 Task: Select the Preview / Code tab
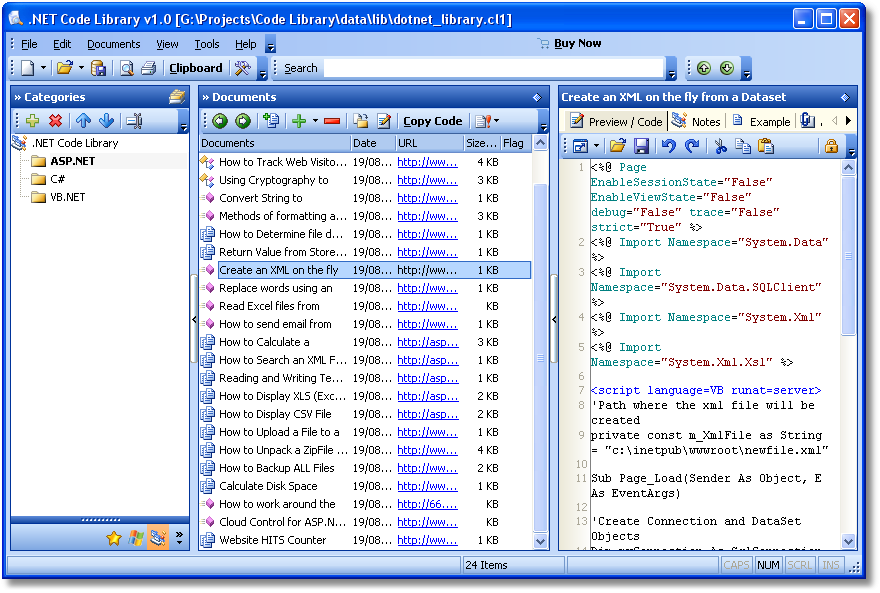[616, 121]
